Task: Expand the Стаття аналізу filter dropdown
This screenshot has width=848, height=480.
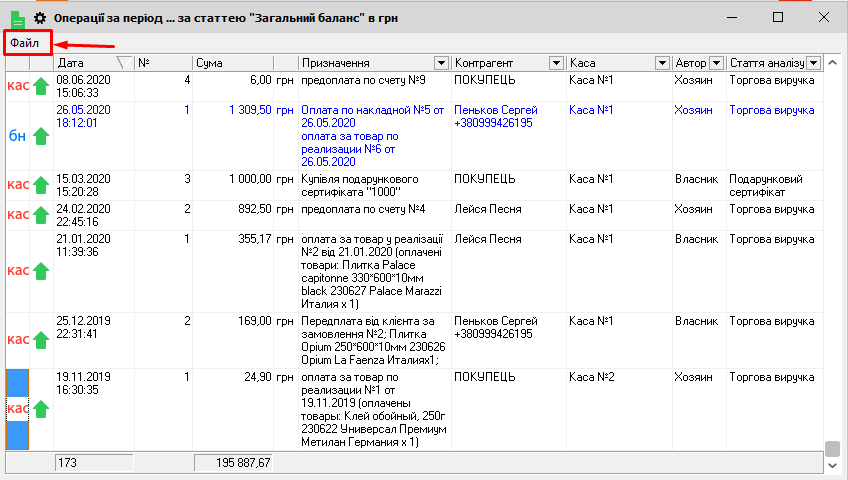Action: tap(813, 63)
